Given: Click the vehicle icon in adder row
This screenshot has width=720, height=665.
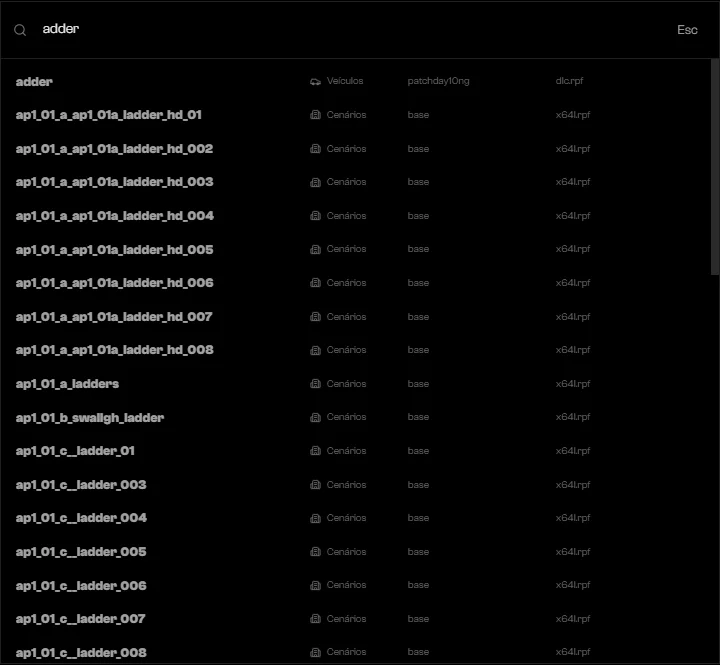Looking at the screenshot, I should pos(315,82).
